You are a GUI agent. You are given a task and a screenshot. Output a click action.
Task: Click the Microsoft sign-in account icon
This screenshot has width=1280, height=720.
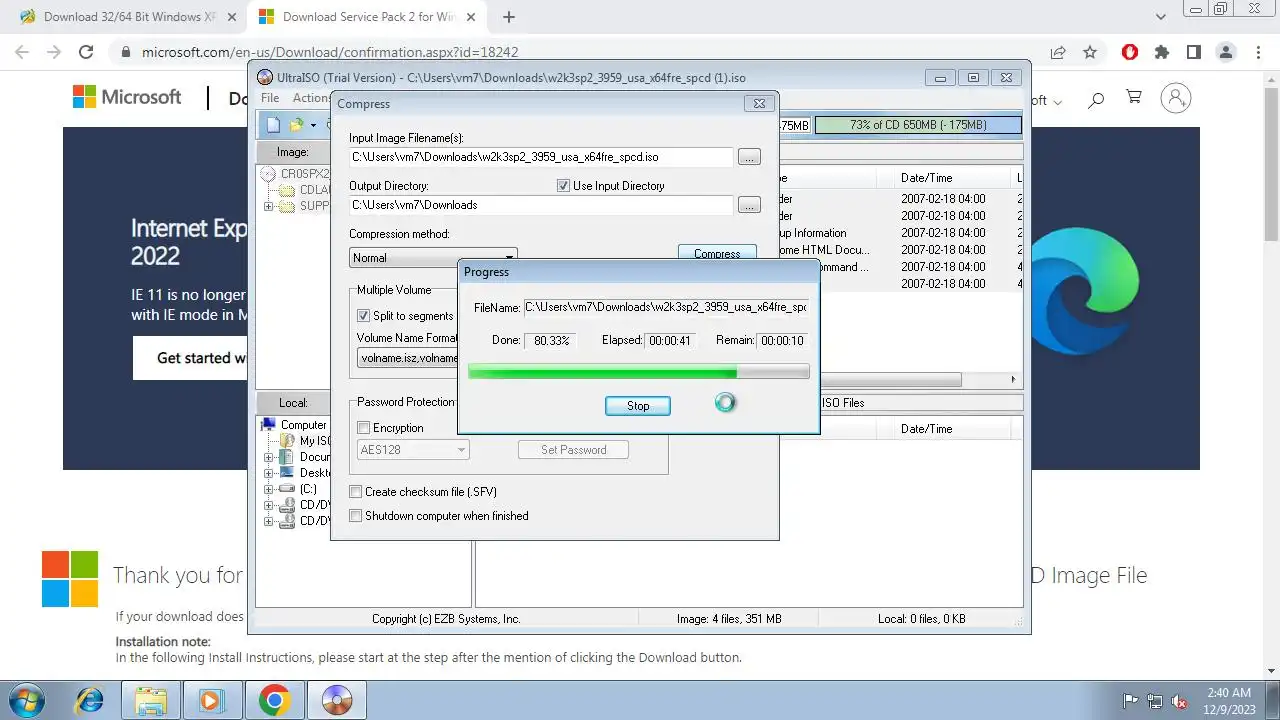(1176, 98)
